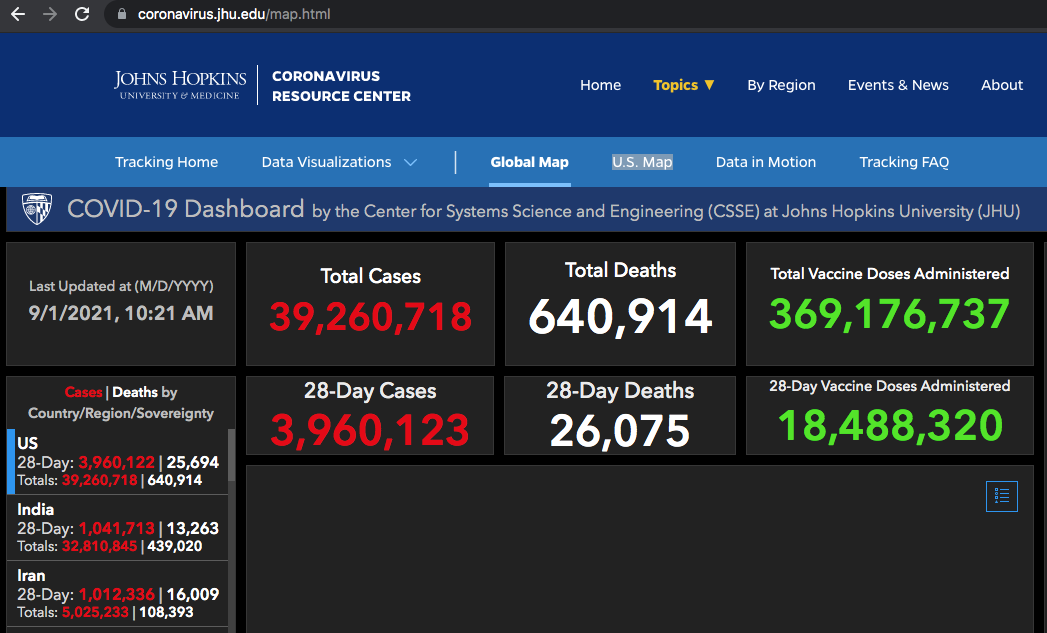Click the browser forward arrow
The image size is (1047, 633).
click(x=50, y=14)
